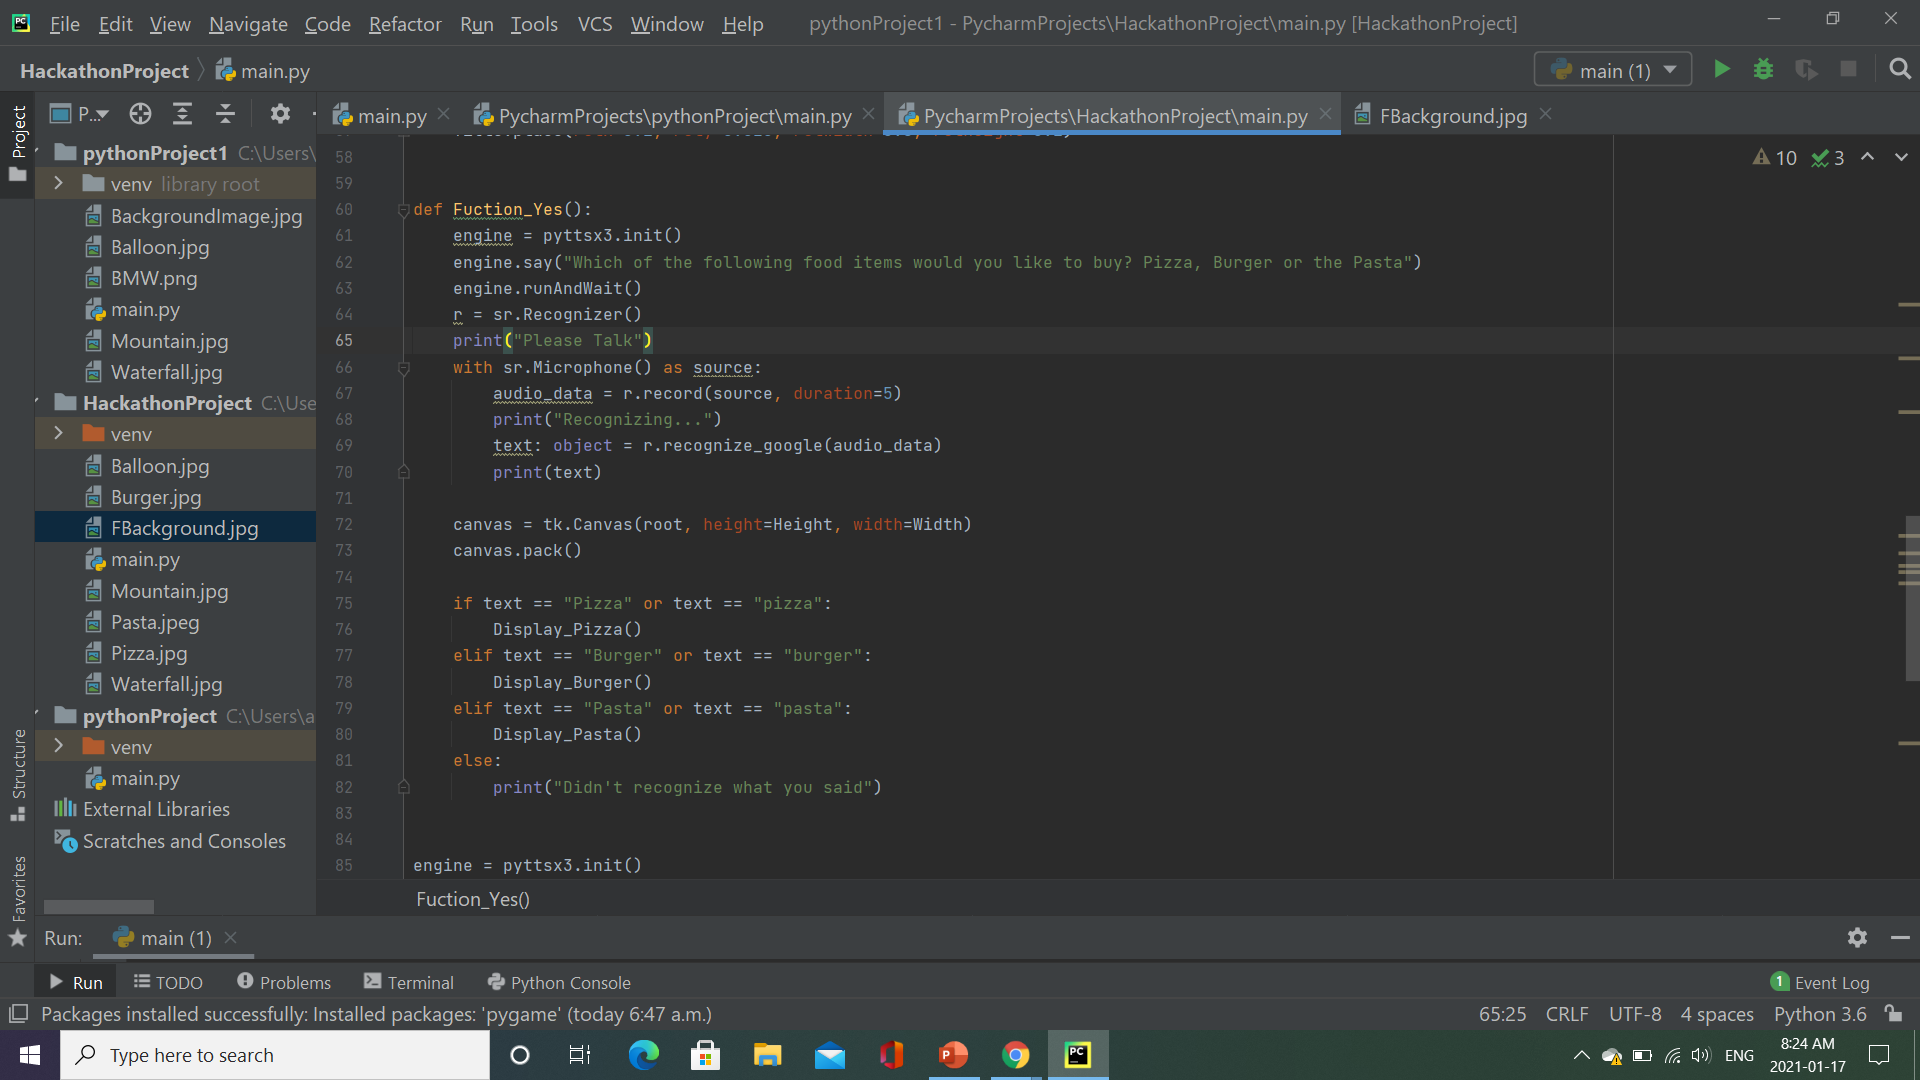The image size is (1920, 1080).
Task: Run the main (1) configuration
Action: 1722,69
